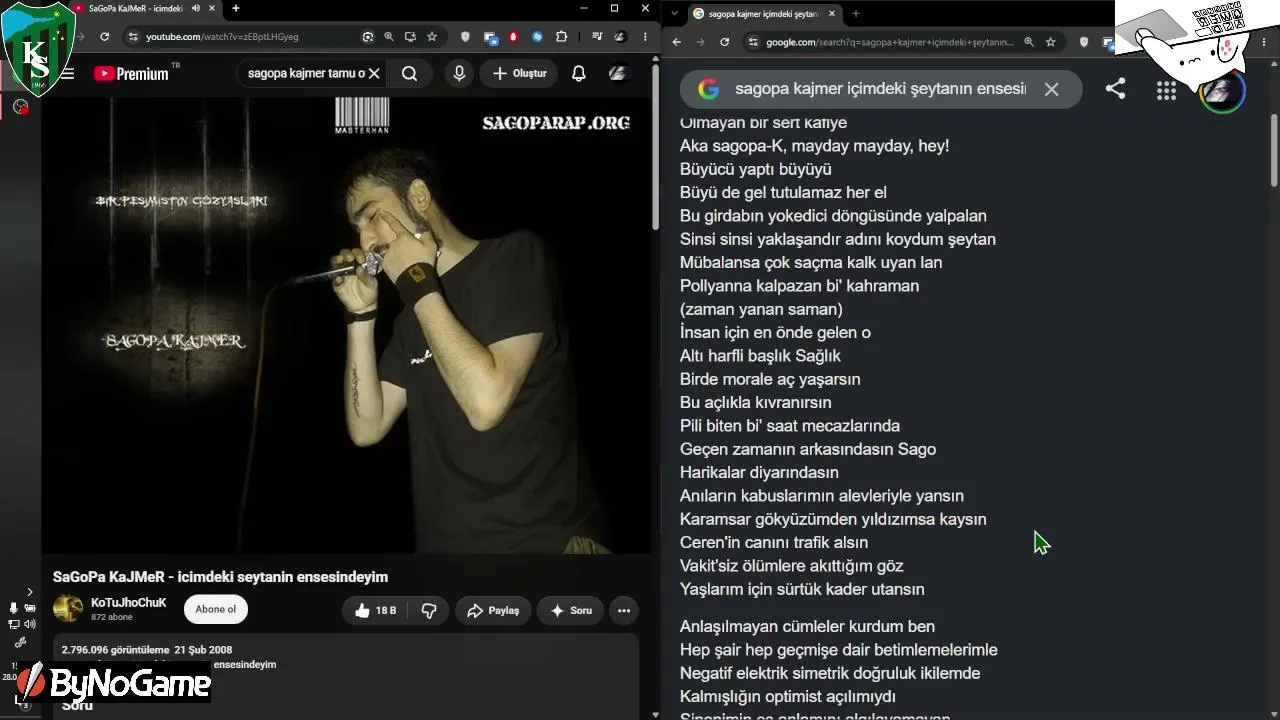Select the '2.796.096 görüntüleme' view count
This screenshot has width=1280, height=720.
coord(116,650)
